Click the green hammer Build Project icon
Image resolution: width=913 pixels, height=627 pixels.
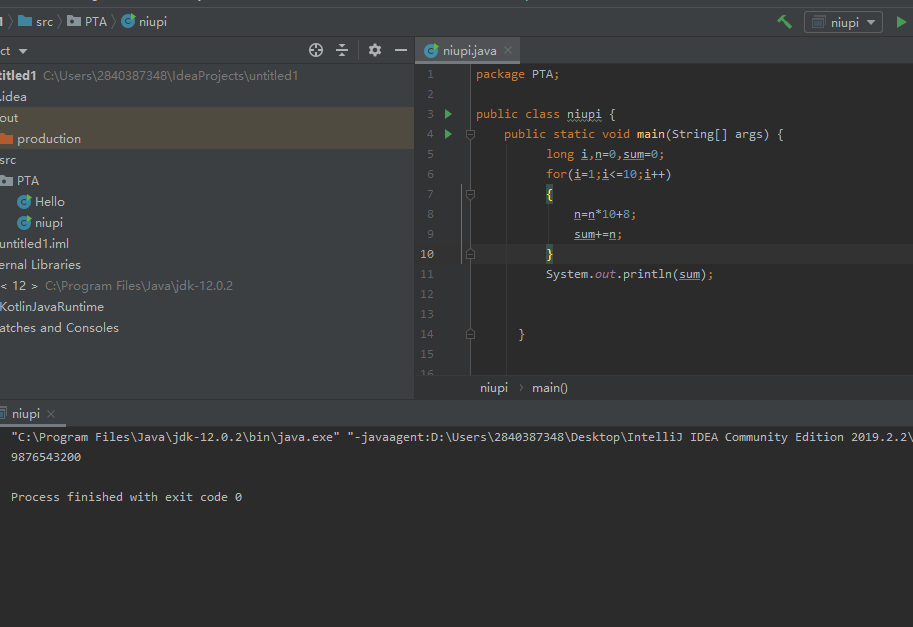click(784, 22)
